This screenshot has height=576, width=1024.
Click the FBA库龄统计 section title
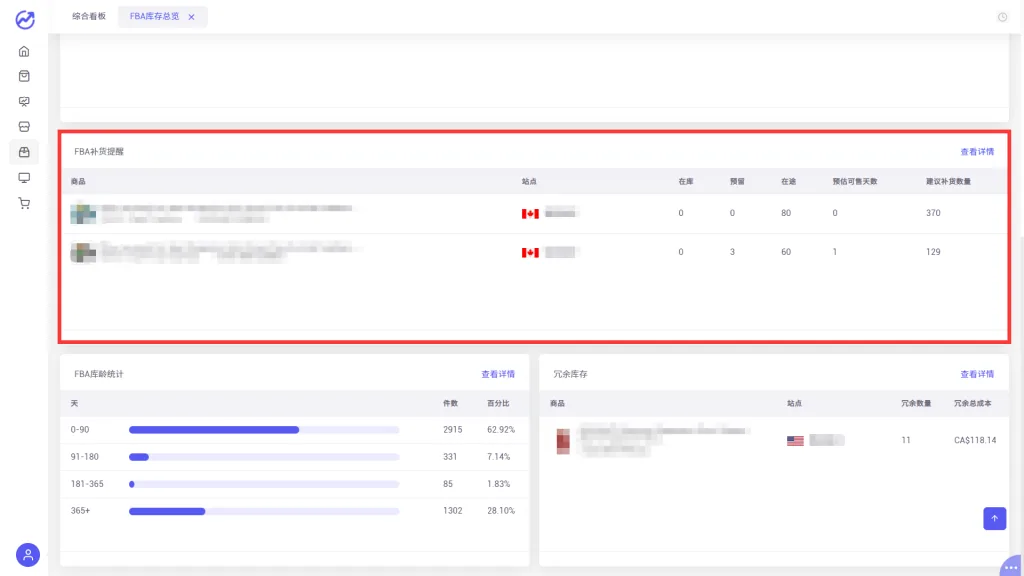[x=99, y=374]
